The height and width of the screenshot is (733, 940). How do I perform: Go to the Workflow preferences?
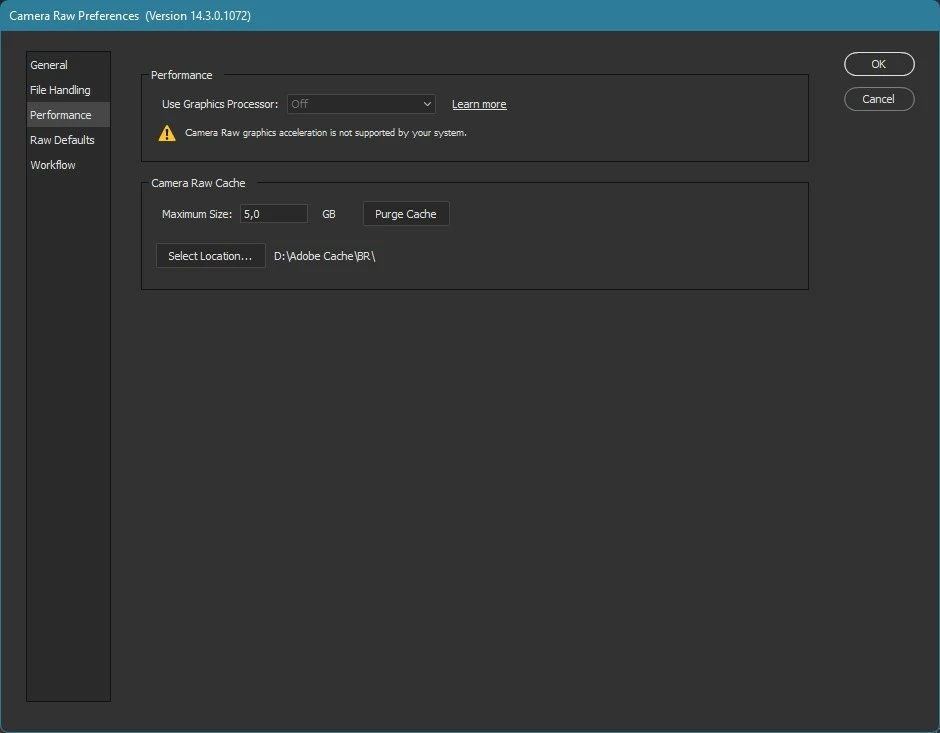pyautogui.click(x=68, y=165)
